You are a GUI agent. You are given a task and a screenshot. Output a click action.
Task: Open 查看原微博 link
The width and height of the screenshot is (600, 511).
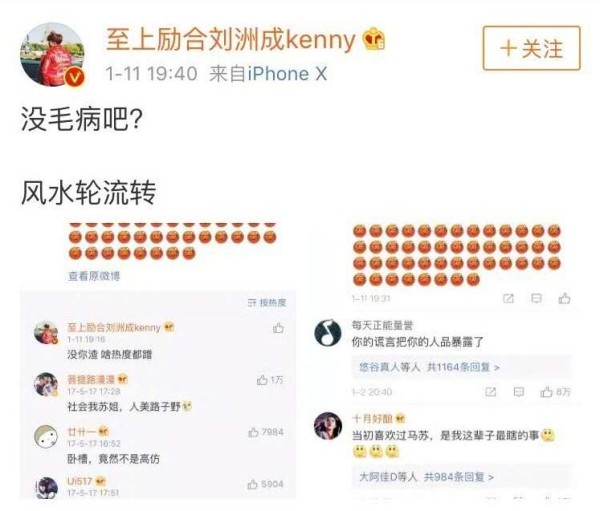[94, 276]
